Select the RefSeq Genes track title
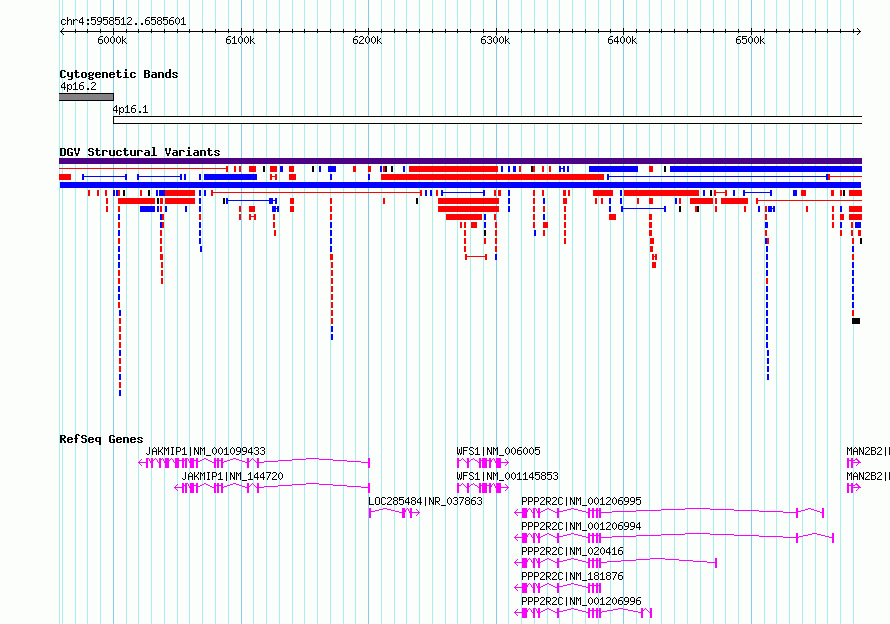This screenshot has height=624, width=890. coord(101,439)
